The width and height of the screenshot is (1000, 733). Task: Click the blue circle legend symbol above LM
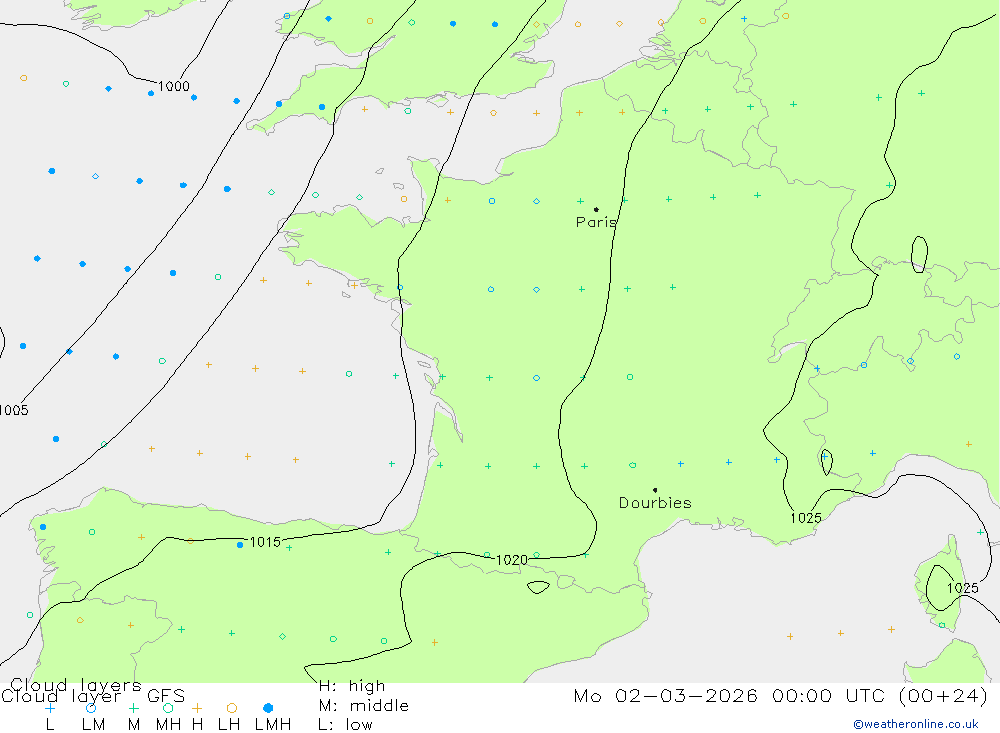tap(91, 708)
